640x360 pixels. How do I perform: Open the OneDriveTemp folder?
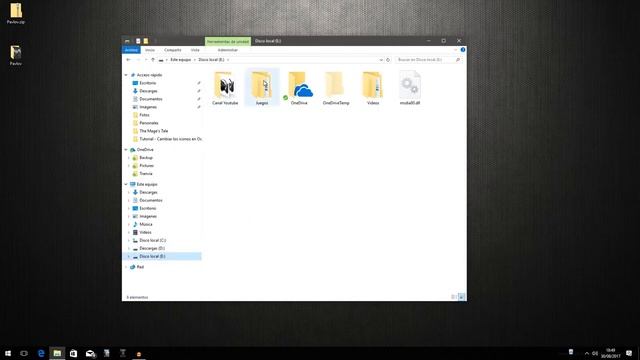pyautogui.click(x=336, y=87)
